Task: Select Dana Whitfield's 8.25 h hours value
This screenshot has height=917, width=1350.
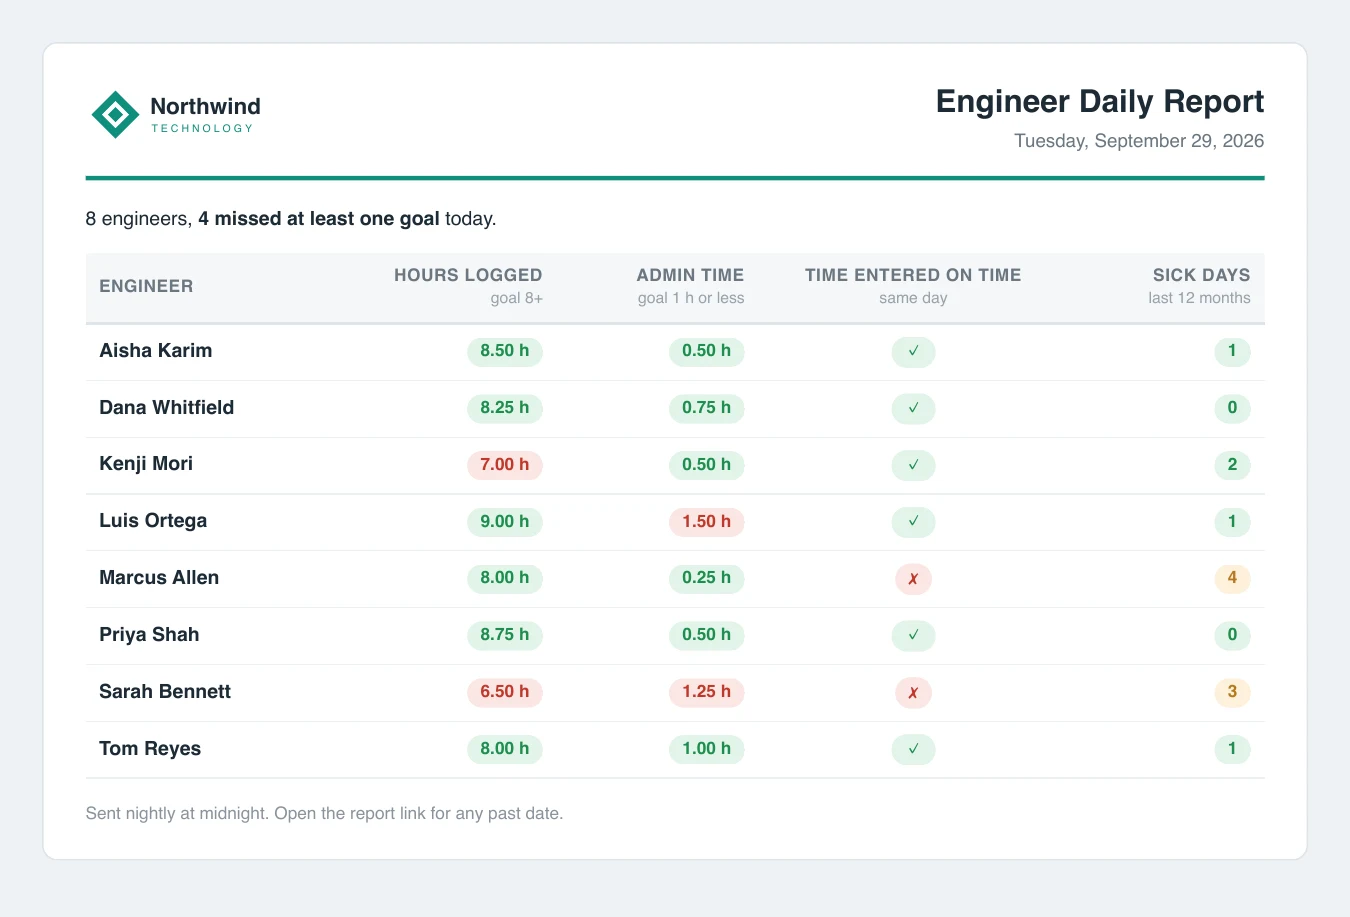Action: point(505,408)
